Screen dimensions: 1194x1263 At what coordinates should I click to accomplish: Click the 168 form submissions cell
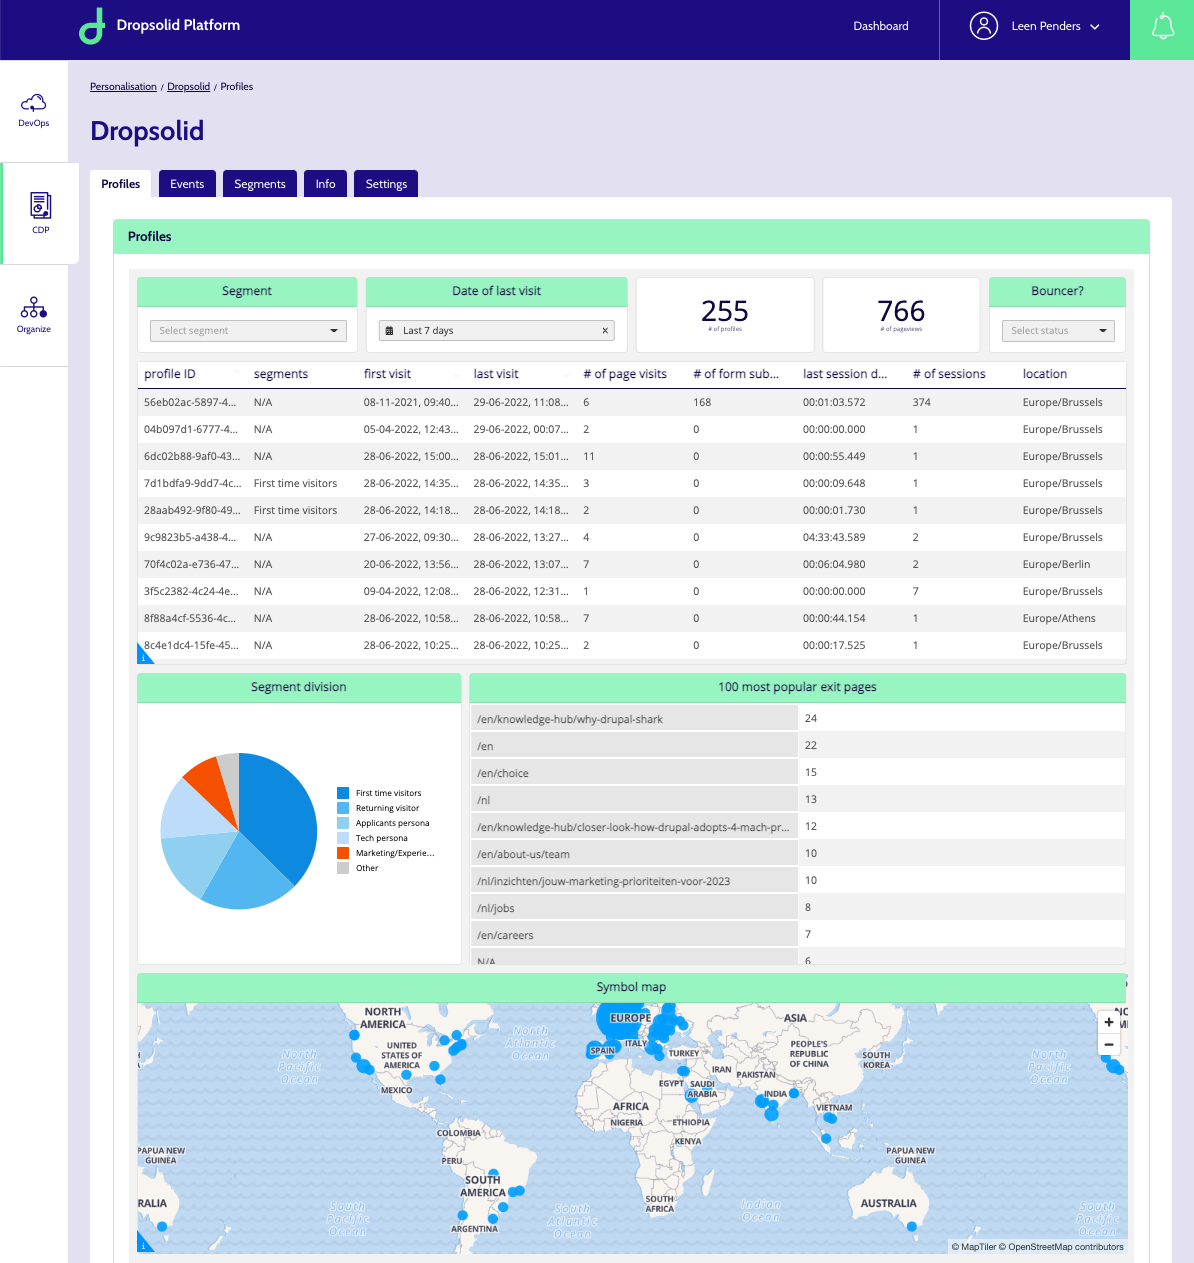pyautogui.click(x=702, y=402)
